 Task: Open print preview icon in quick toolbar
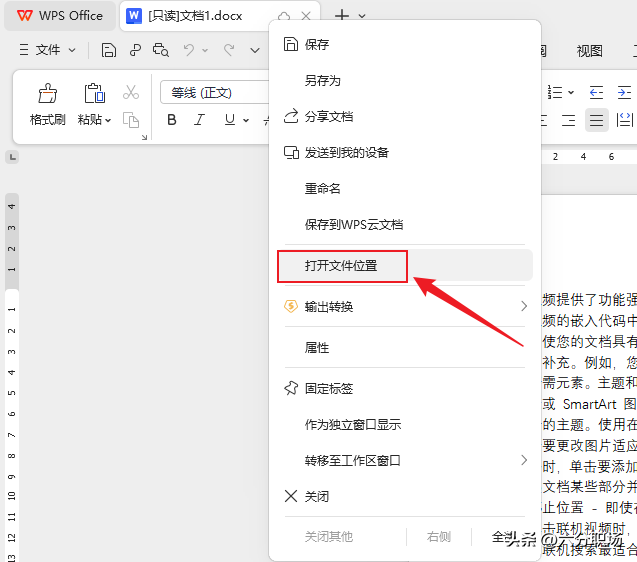(160, 50)
